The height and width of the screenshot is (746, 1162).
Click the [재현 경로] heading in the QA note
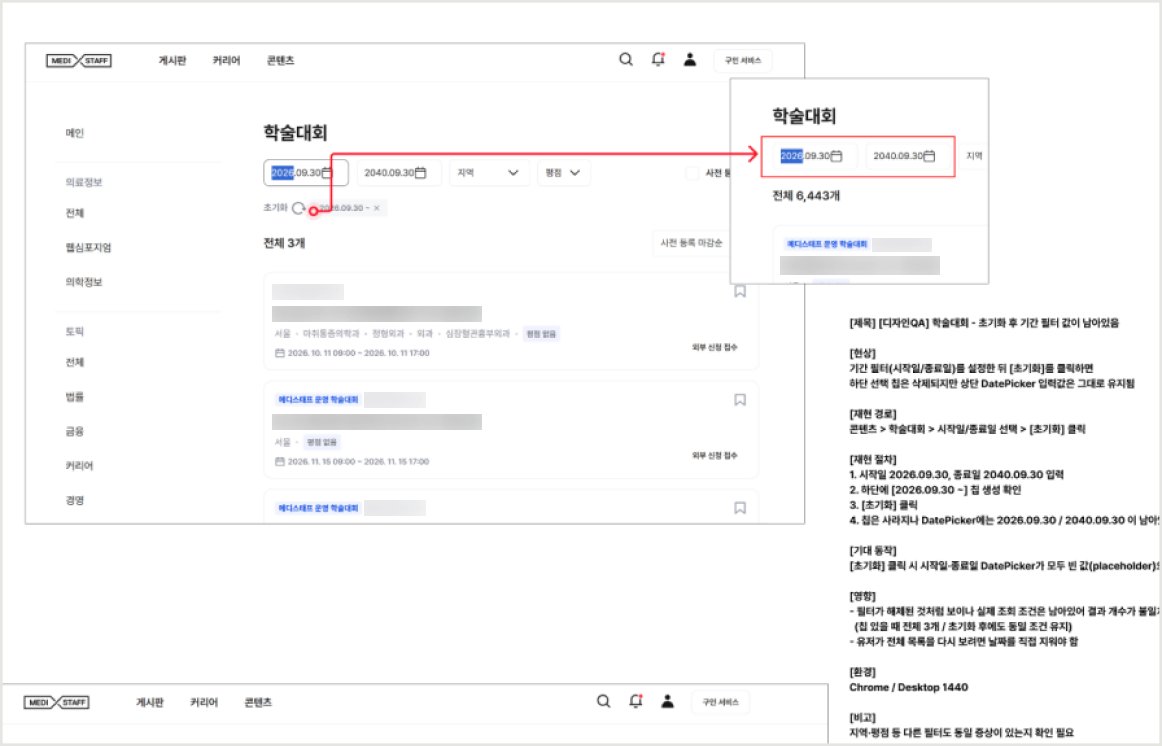pos(873,413)
